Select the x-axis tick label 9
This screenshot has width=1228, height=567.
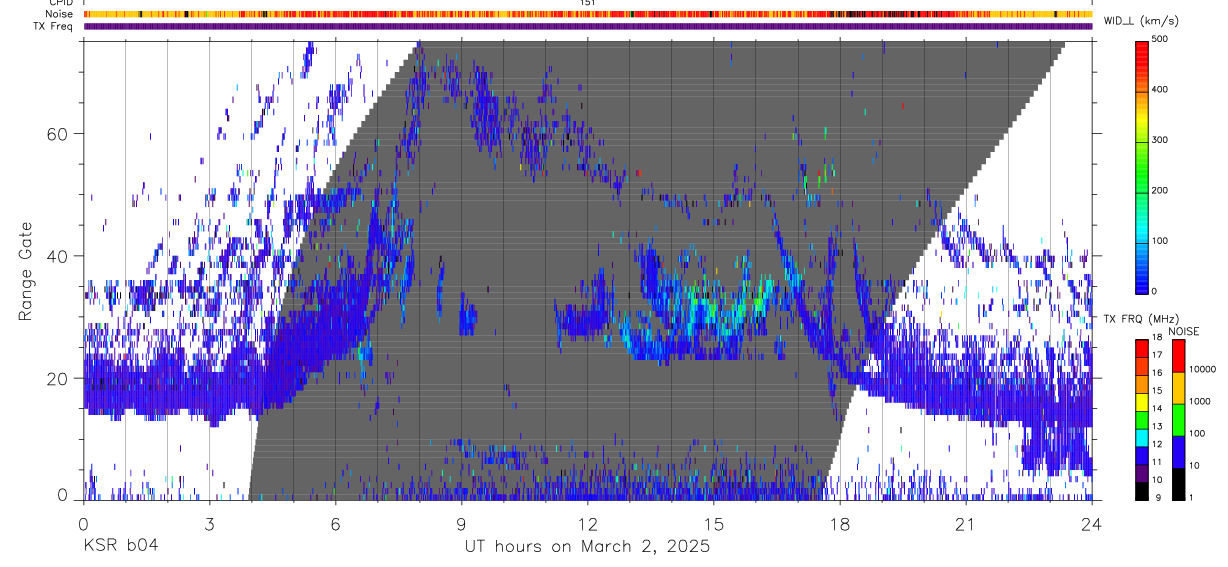click(x=462, y=524)
